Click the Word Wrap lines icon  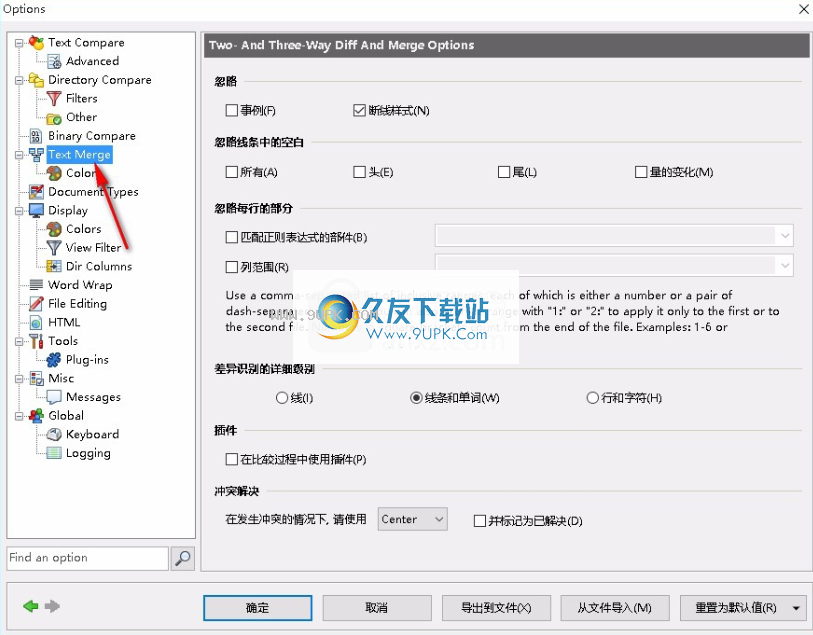point(36,285)
